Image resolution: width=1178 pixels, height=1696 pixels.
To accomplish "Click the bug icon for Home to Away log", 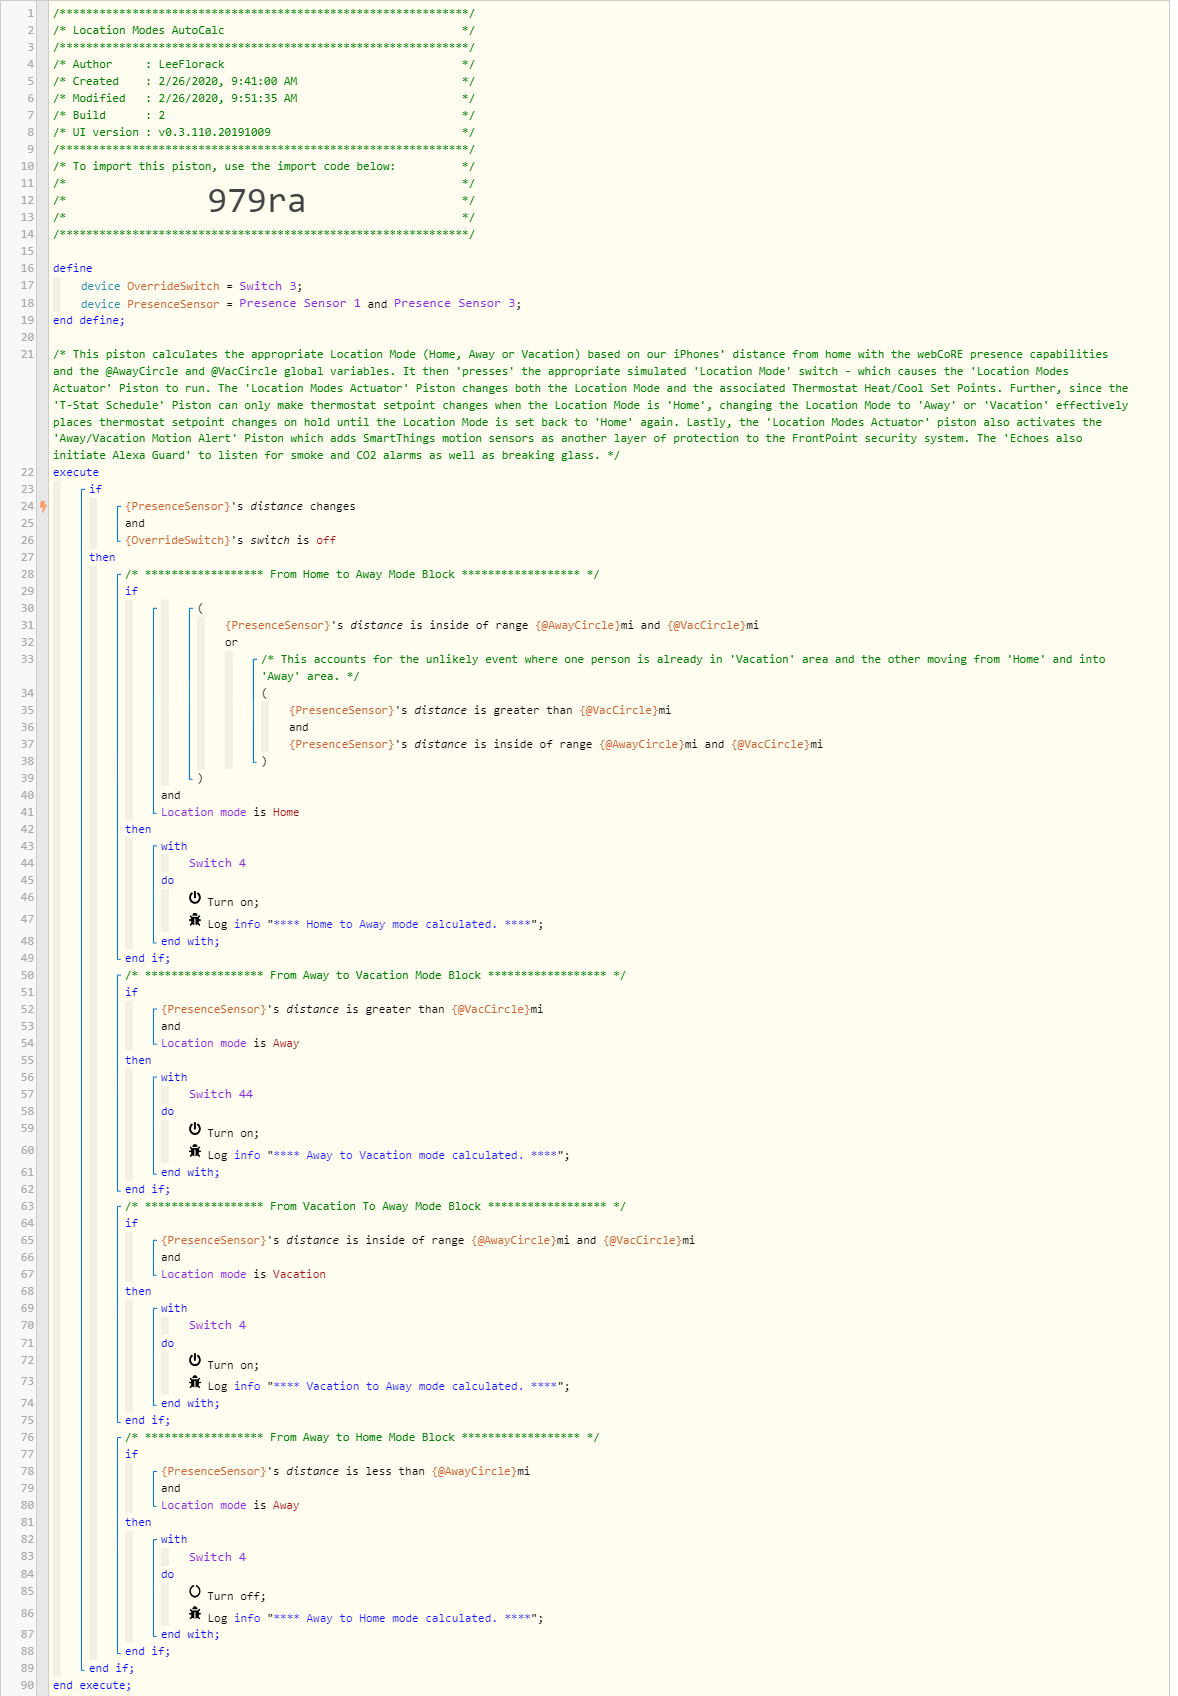I will (195, 920).
